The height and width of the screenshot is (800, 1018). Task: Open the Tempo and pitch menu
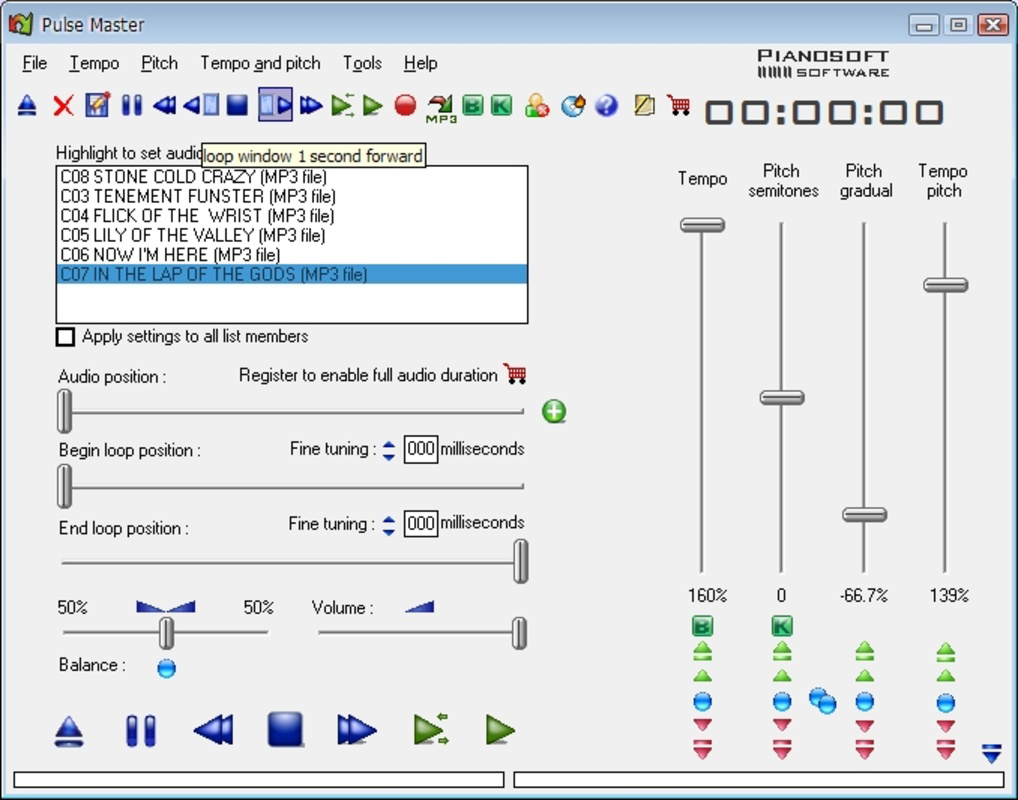pyautogui.click(x=260, y=63)
